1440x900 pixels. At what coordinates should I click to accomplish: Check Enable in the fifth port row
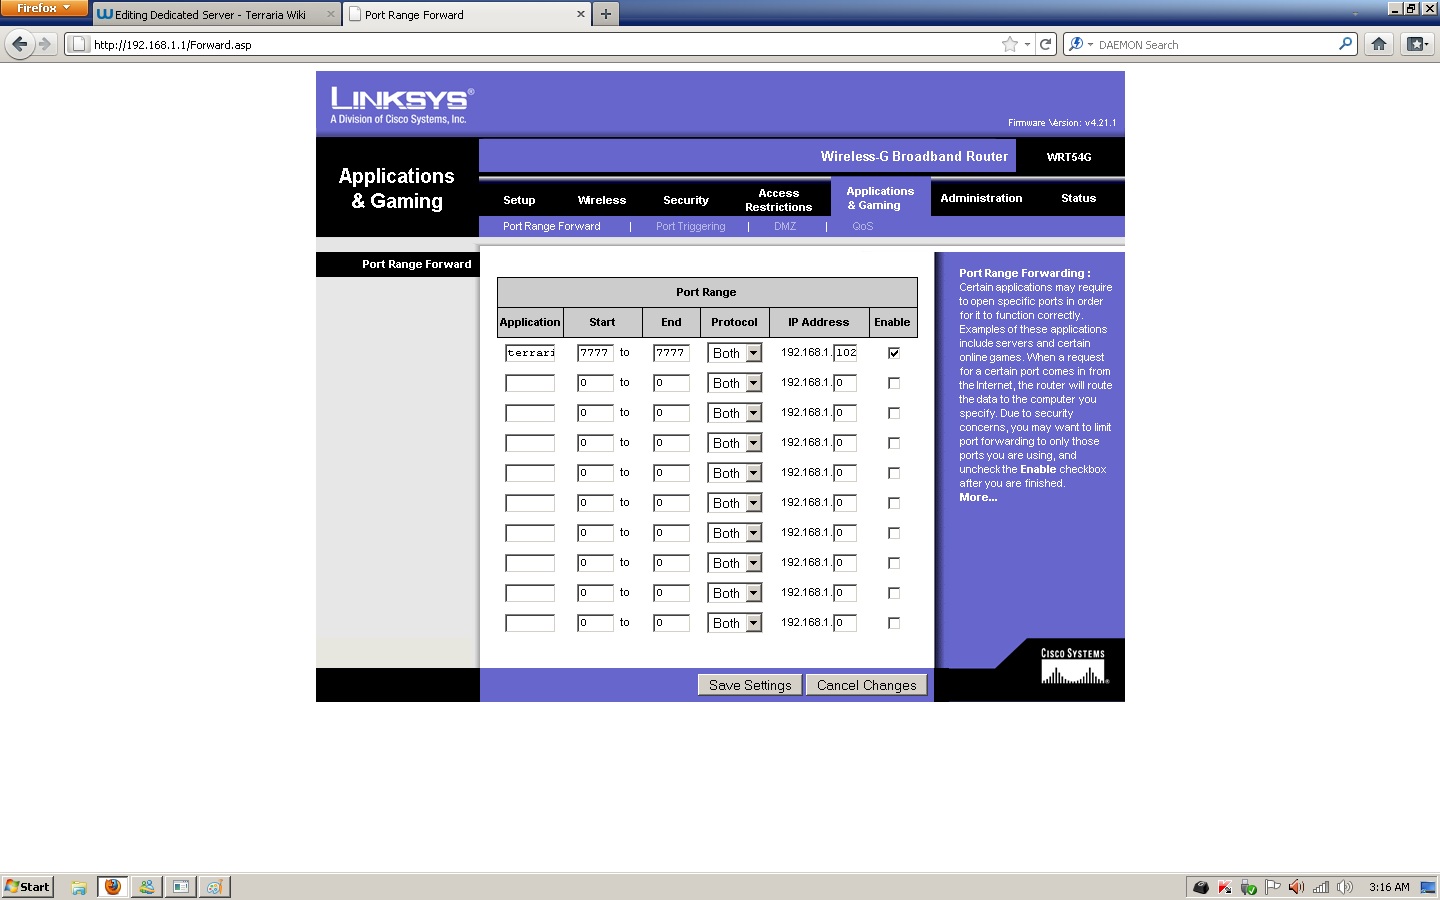coord(894,473)
